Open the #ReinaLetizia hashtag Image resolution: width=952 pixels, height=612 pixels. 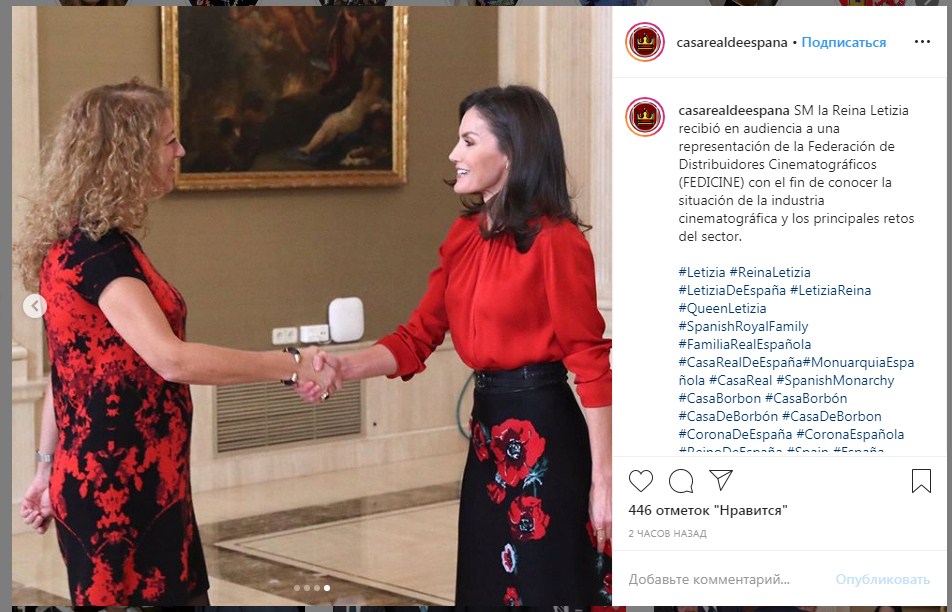(x=770, y=273)
